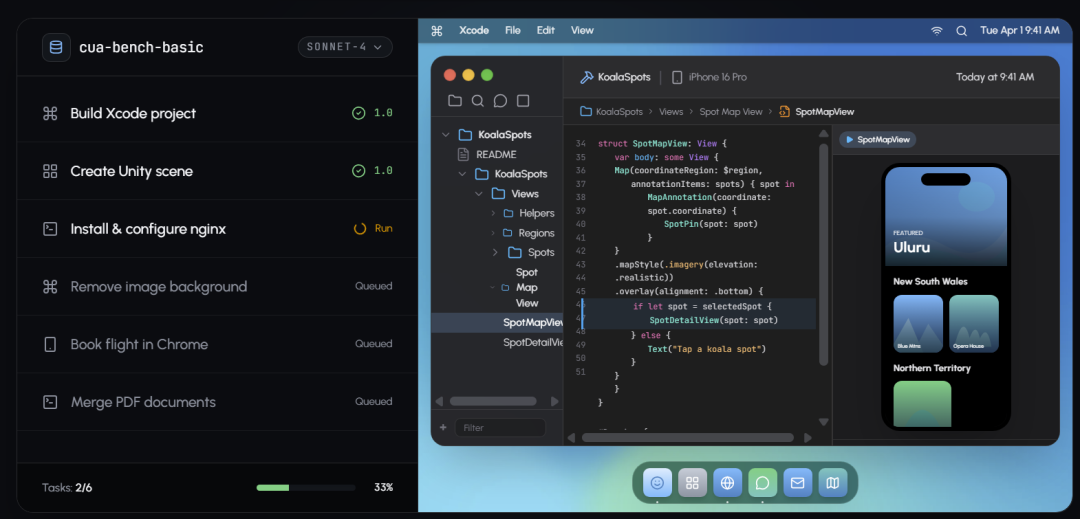Click the code editor horizontal scrollbar
This screenshot has height=519, width=1080.
[x=687, y=437]
